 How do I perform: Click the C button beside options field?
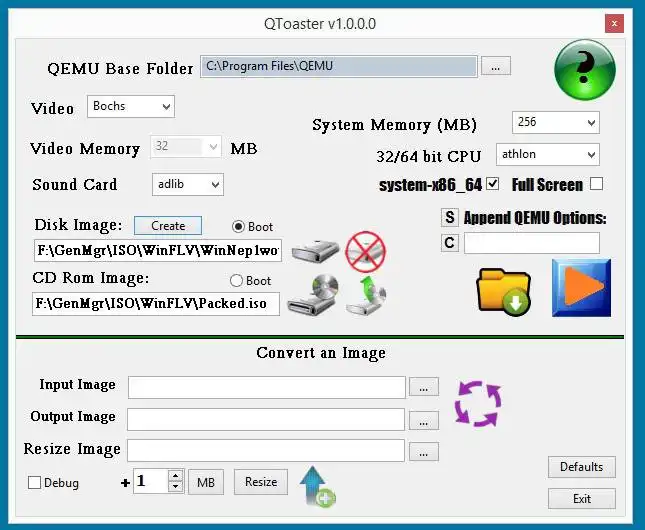coord(450,243)
